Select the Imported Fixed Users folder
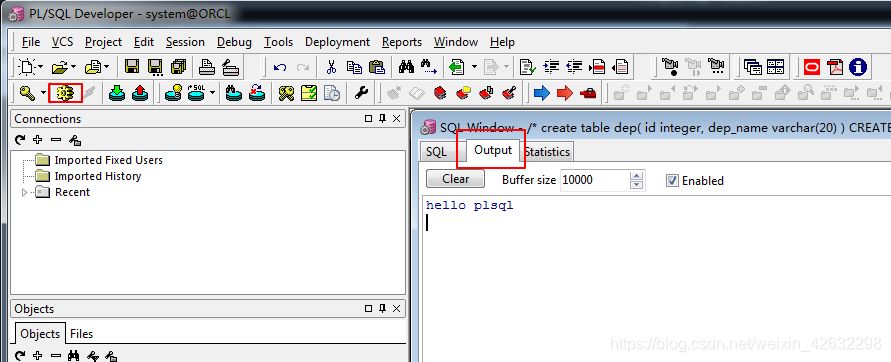891x362 pixels. coord(109,160)
